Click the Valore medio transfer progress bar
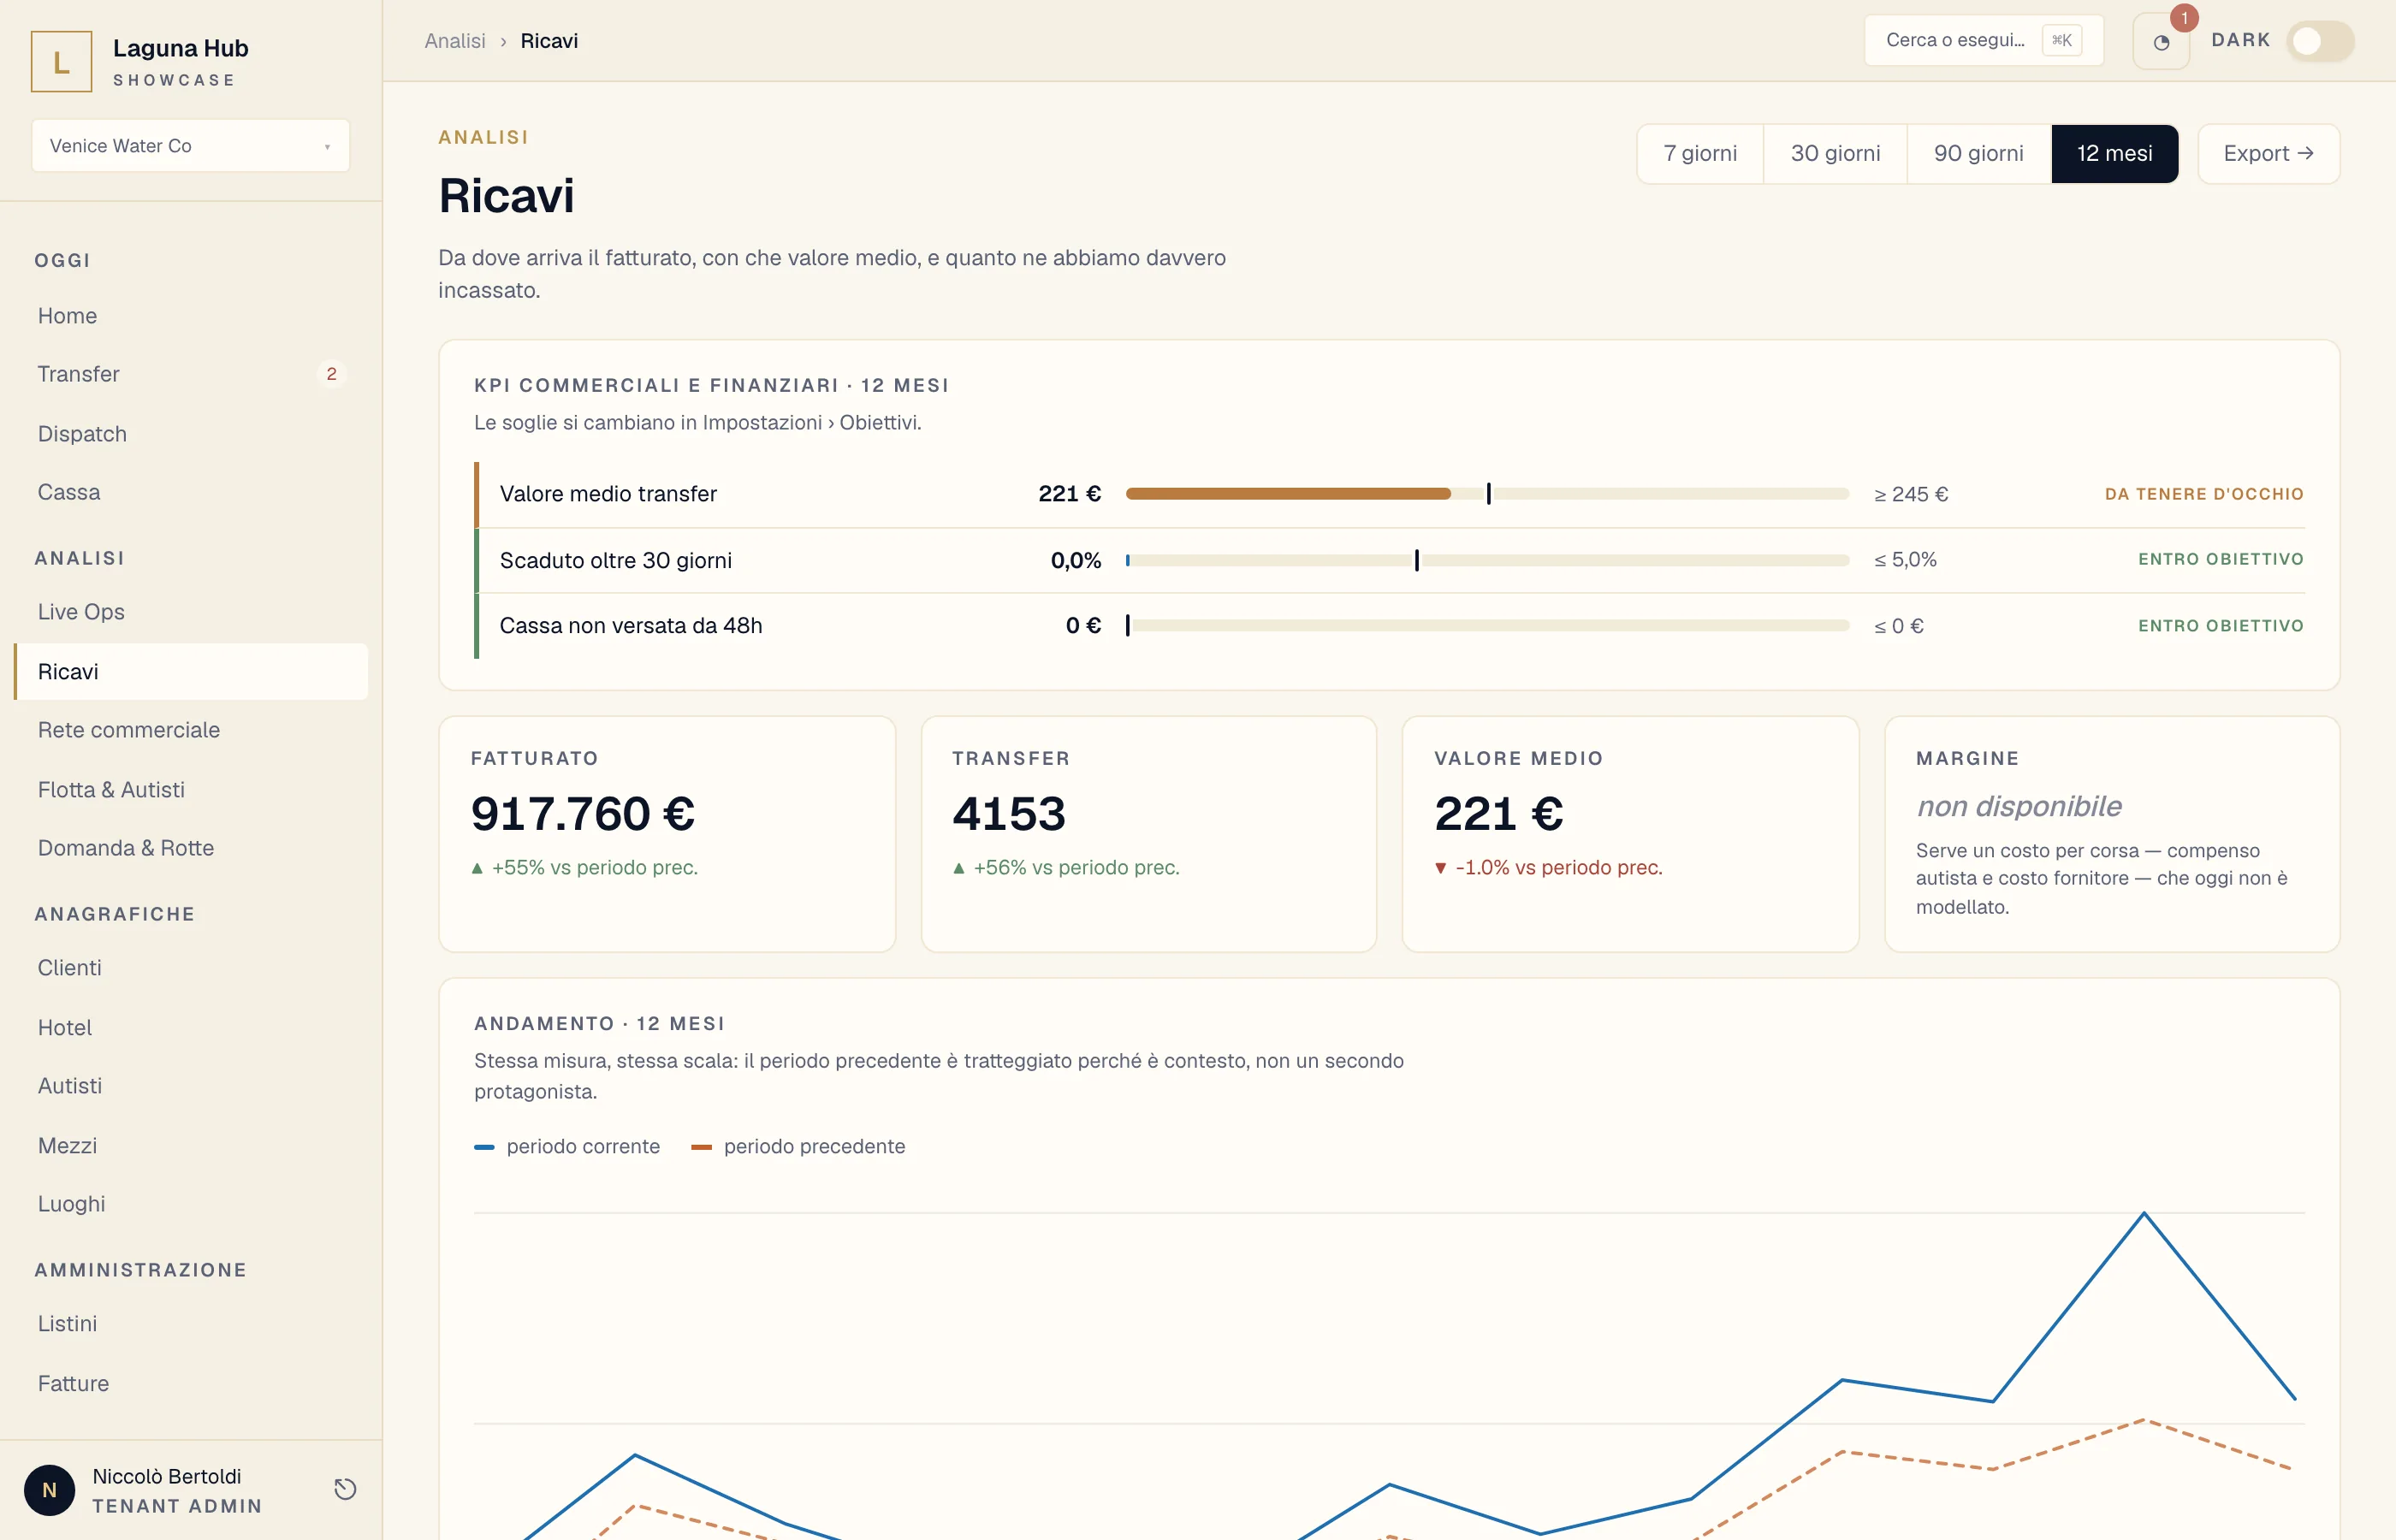 [x=1487, y=494]
